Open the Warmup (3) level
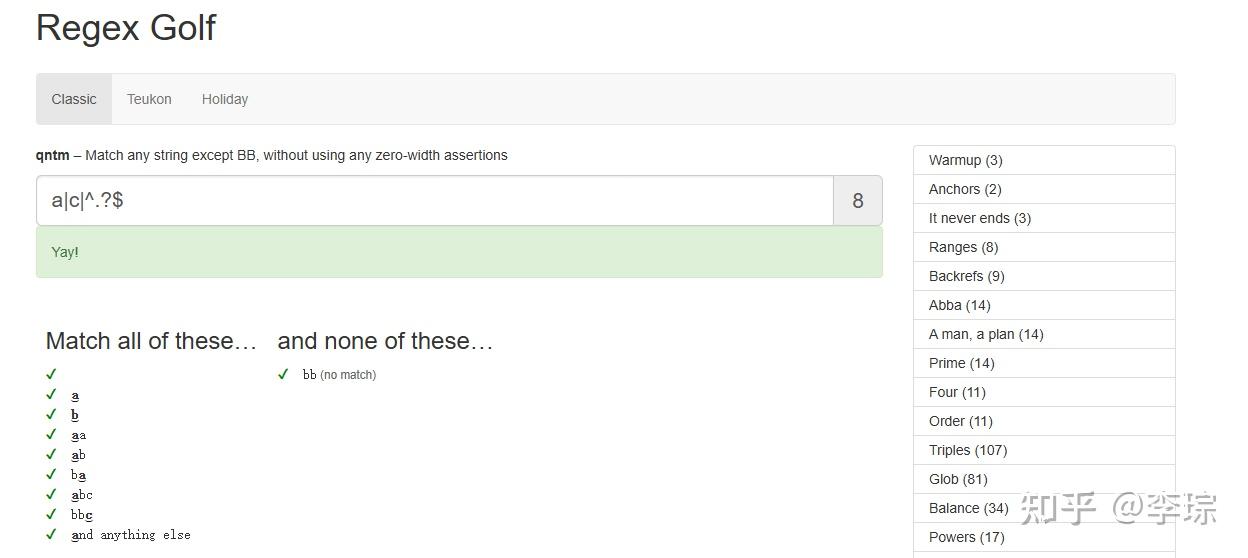Screen dimensions: 1248x558 [x=965, y=160]
